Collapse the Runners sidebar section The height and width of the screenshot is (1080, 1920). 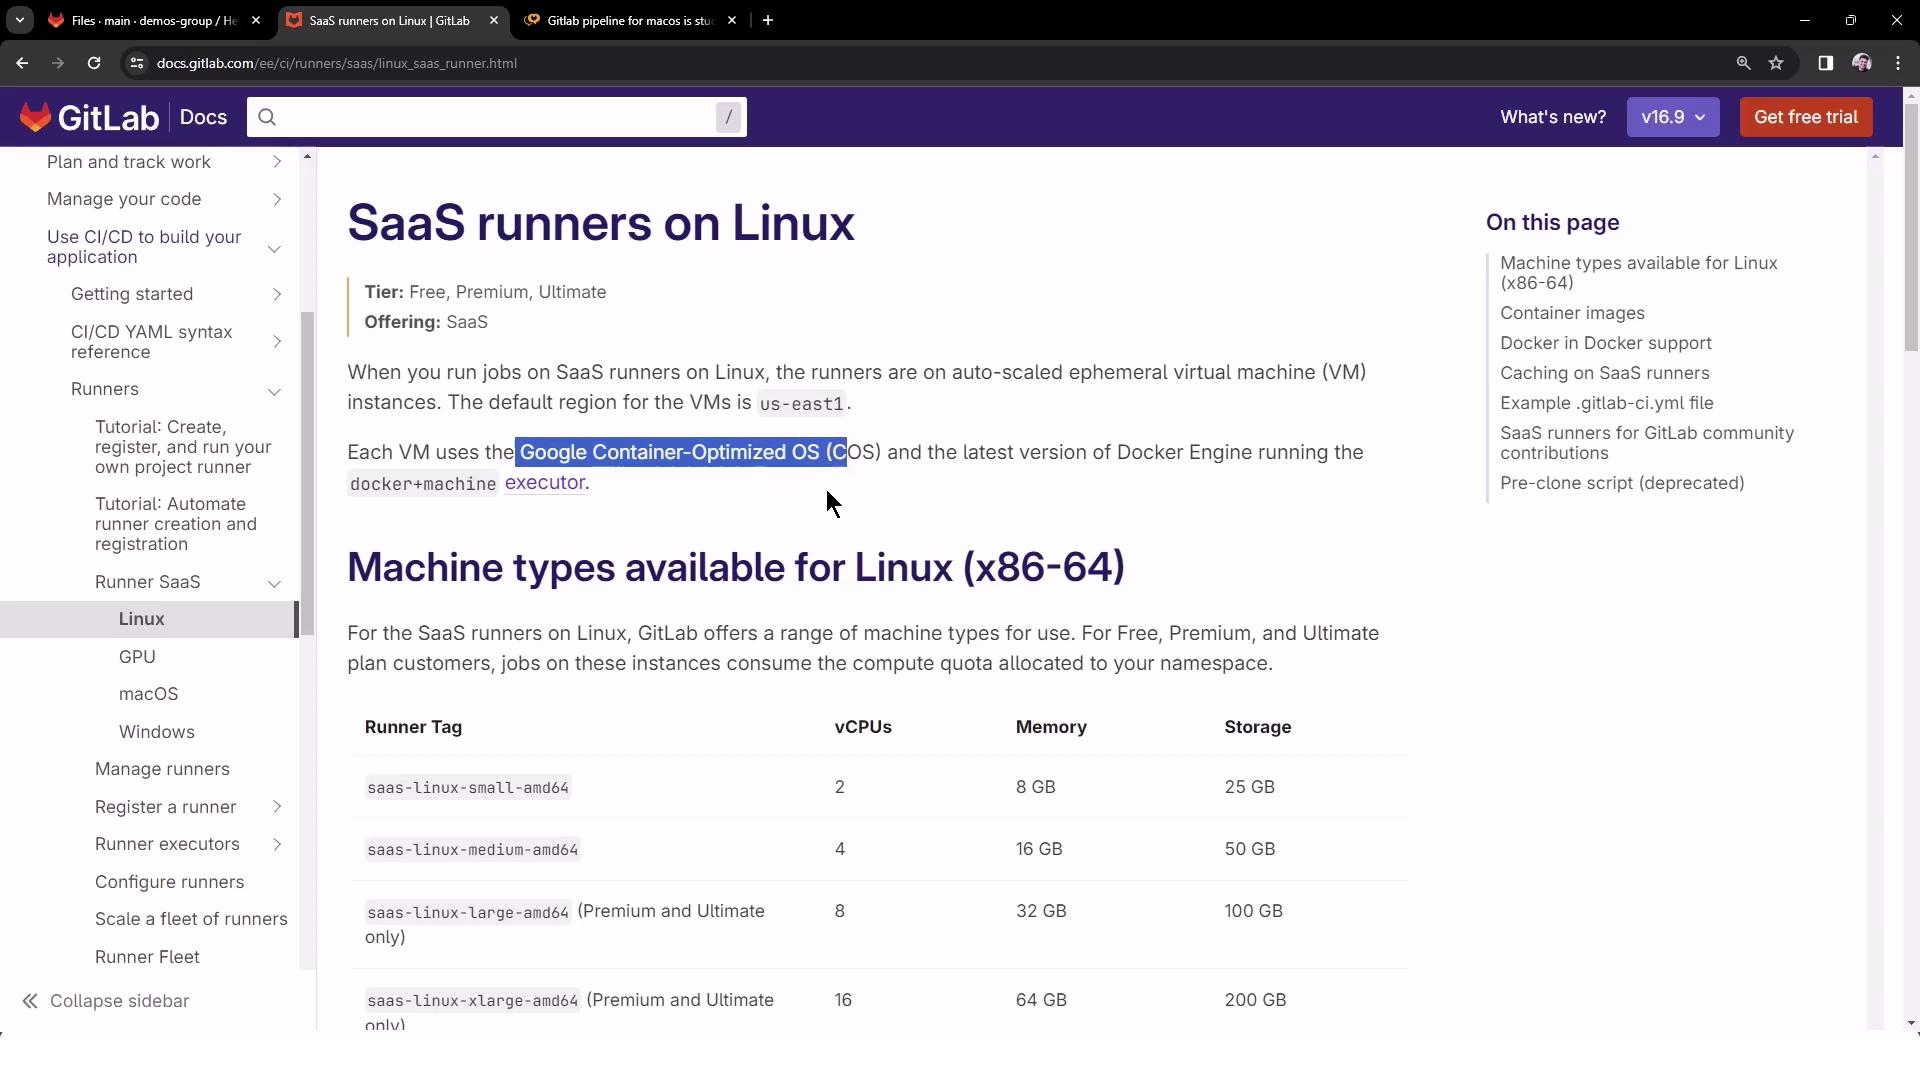274,391
